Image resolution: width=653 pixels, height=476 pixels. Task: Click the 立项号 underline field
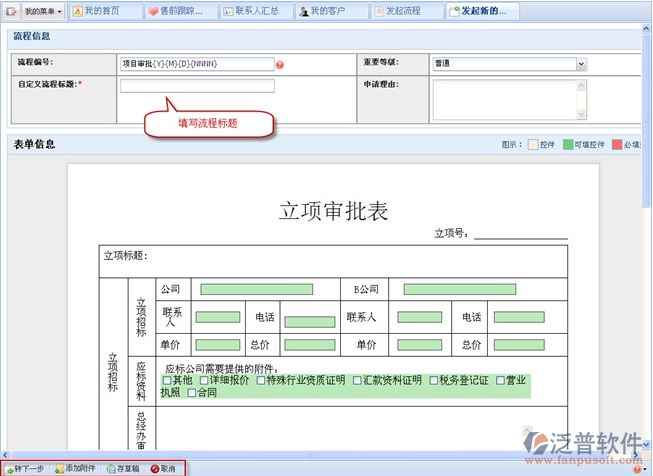[x=521, y=234]
